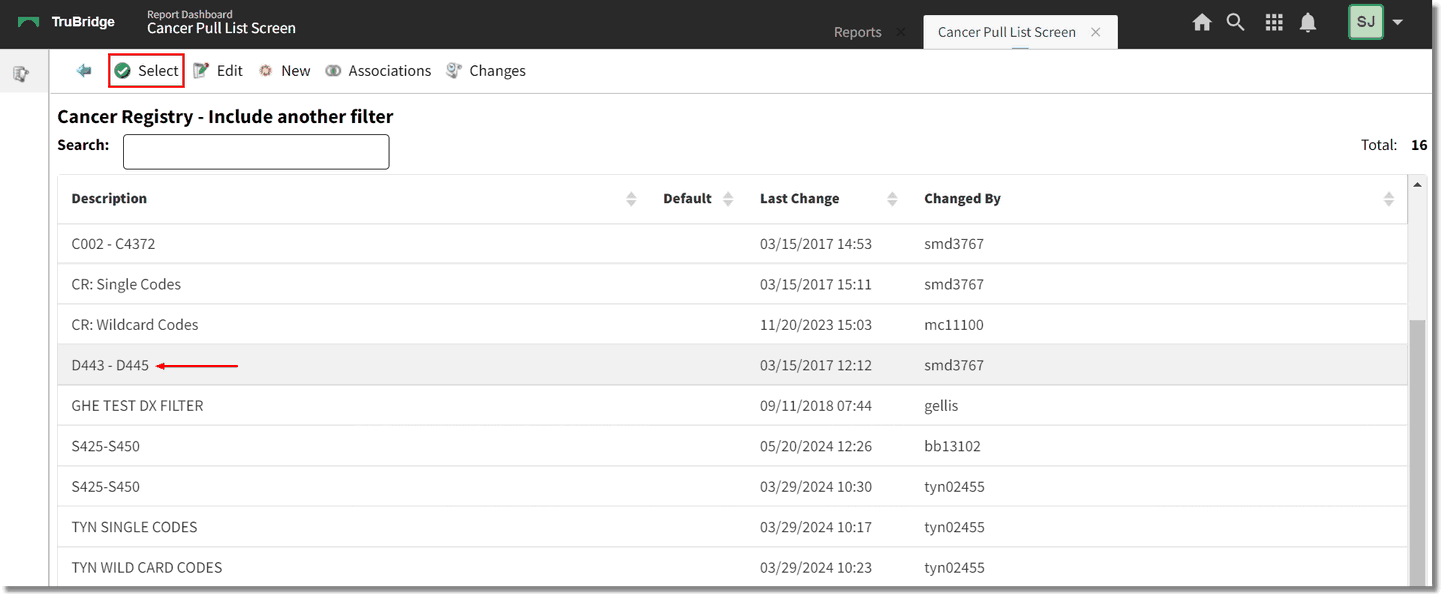
Task: Click the date 03/29/2024 10:23
Action: (815, 567)
